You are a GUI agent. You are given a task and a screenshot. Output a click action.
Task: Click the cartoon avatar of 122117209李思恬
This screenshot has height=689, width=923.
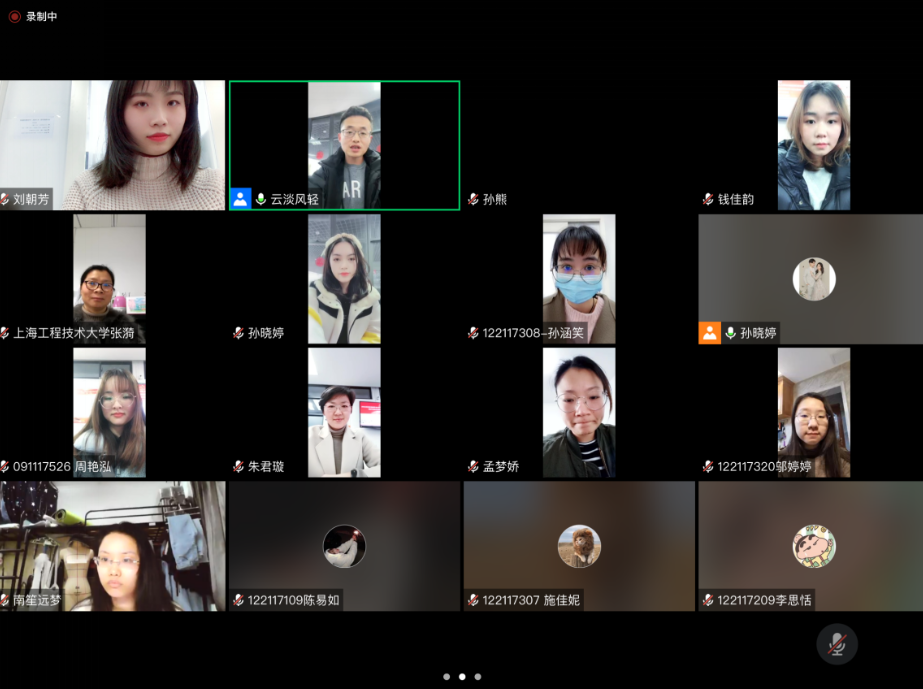coord(813,546)
